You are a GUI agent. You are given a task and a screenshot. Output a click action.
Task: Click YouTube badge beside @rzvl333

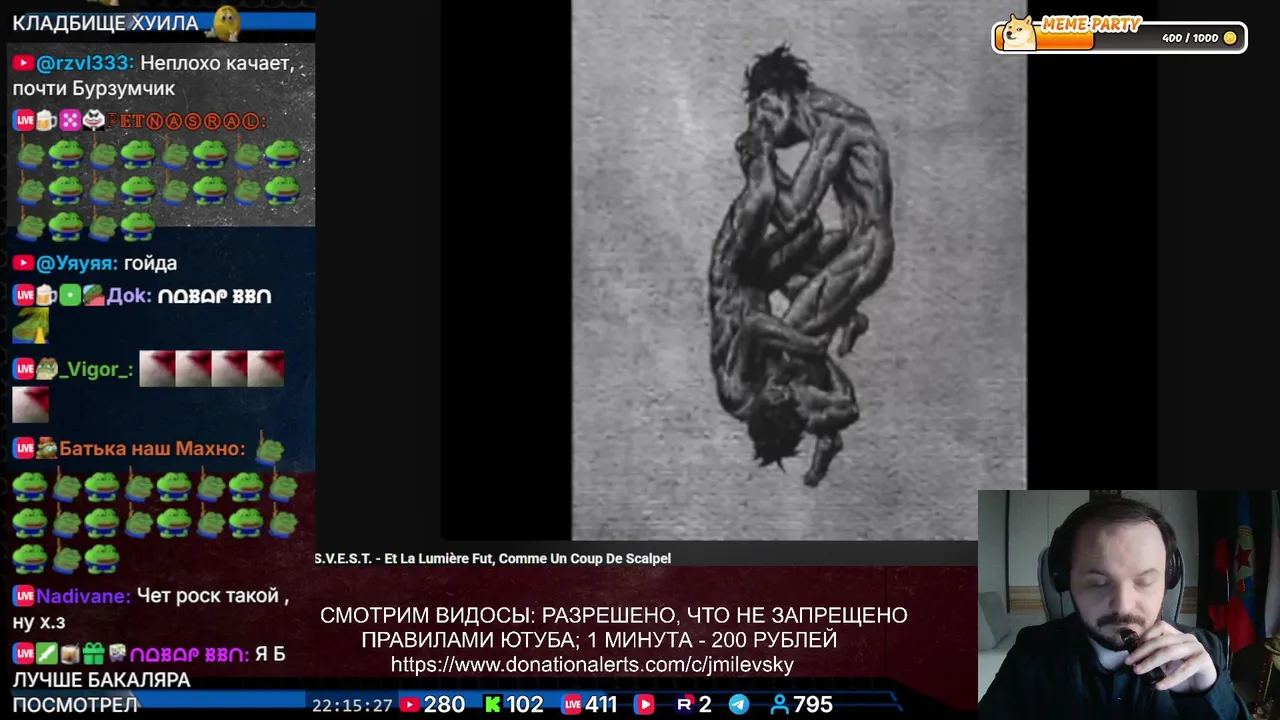coord(23,63)
